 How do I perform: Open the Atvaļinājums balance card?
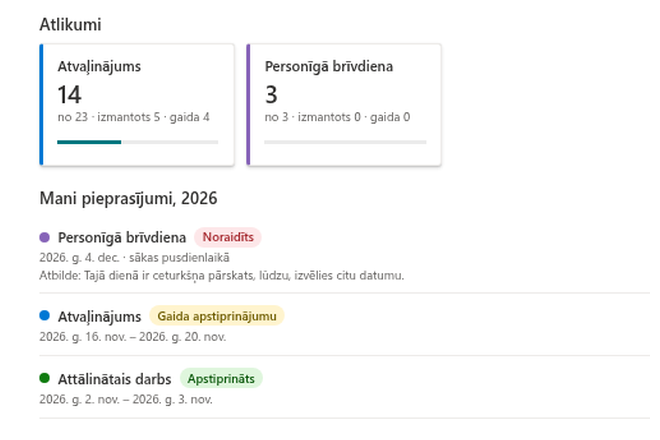pyautogui.click(x=137, y=104)
